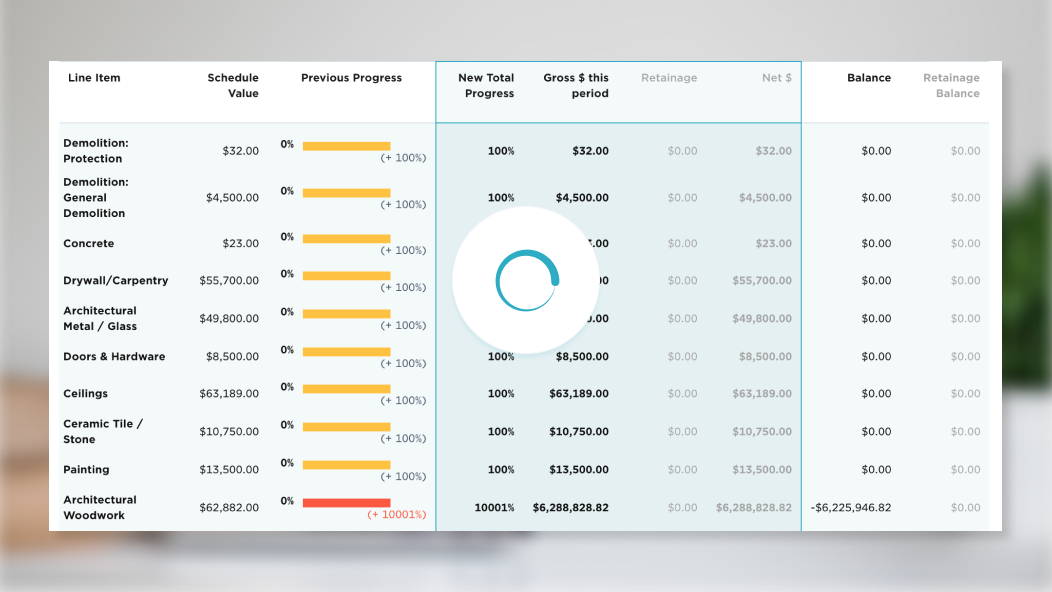Click the red (+ 10001%) progress label

pos(396,515)
